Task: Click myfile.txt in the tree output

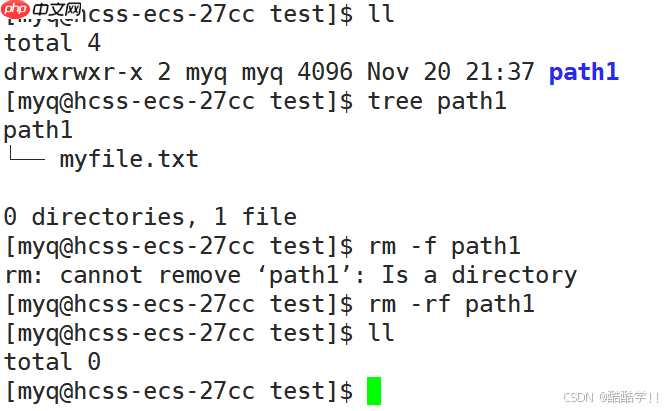Action: tap(128, 159)
